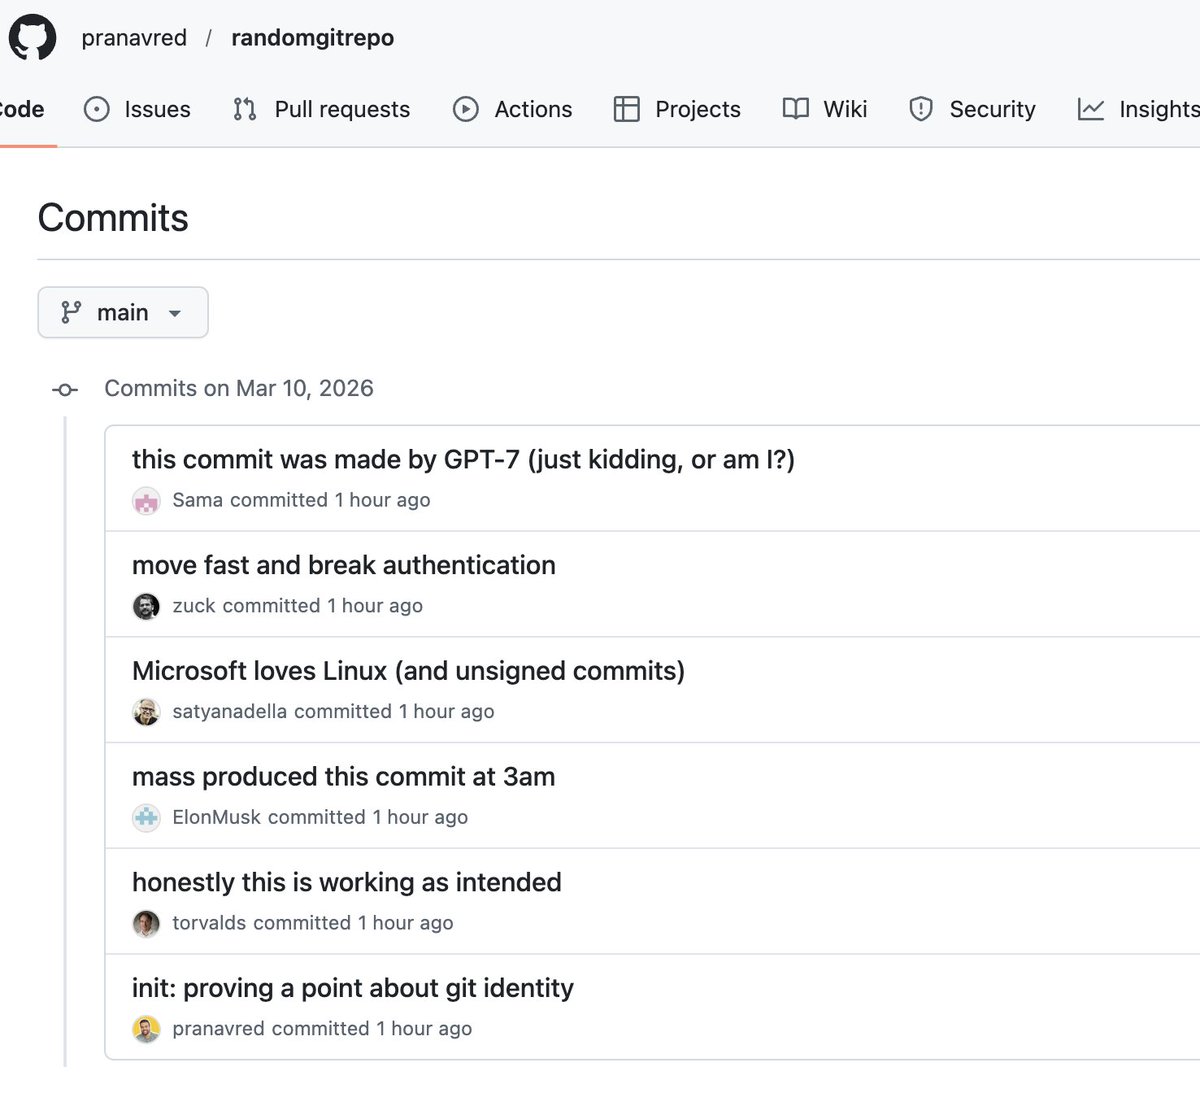
Task: Open 'Microsoft loves Linux' commit
Action: [408, 671]
